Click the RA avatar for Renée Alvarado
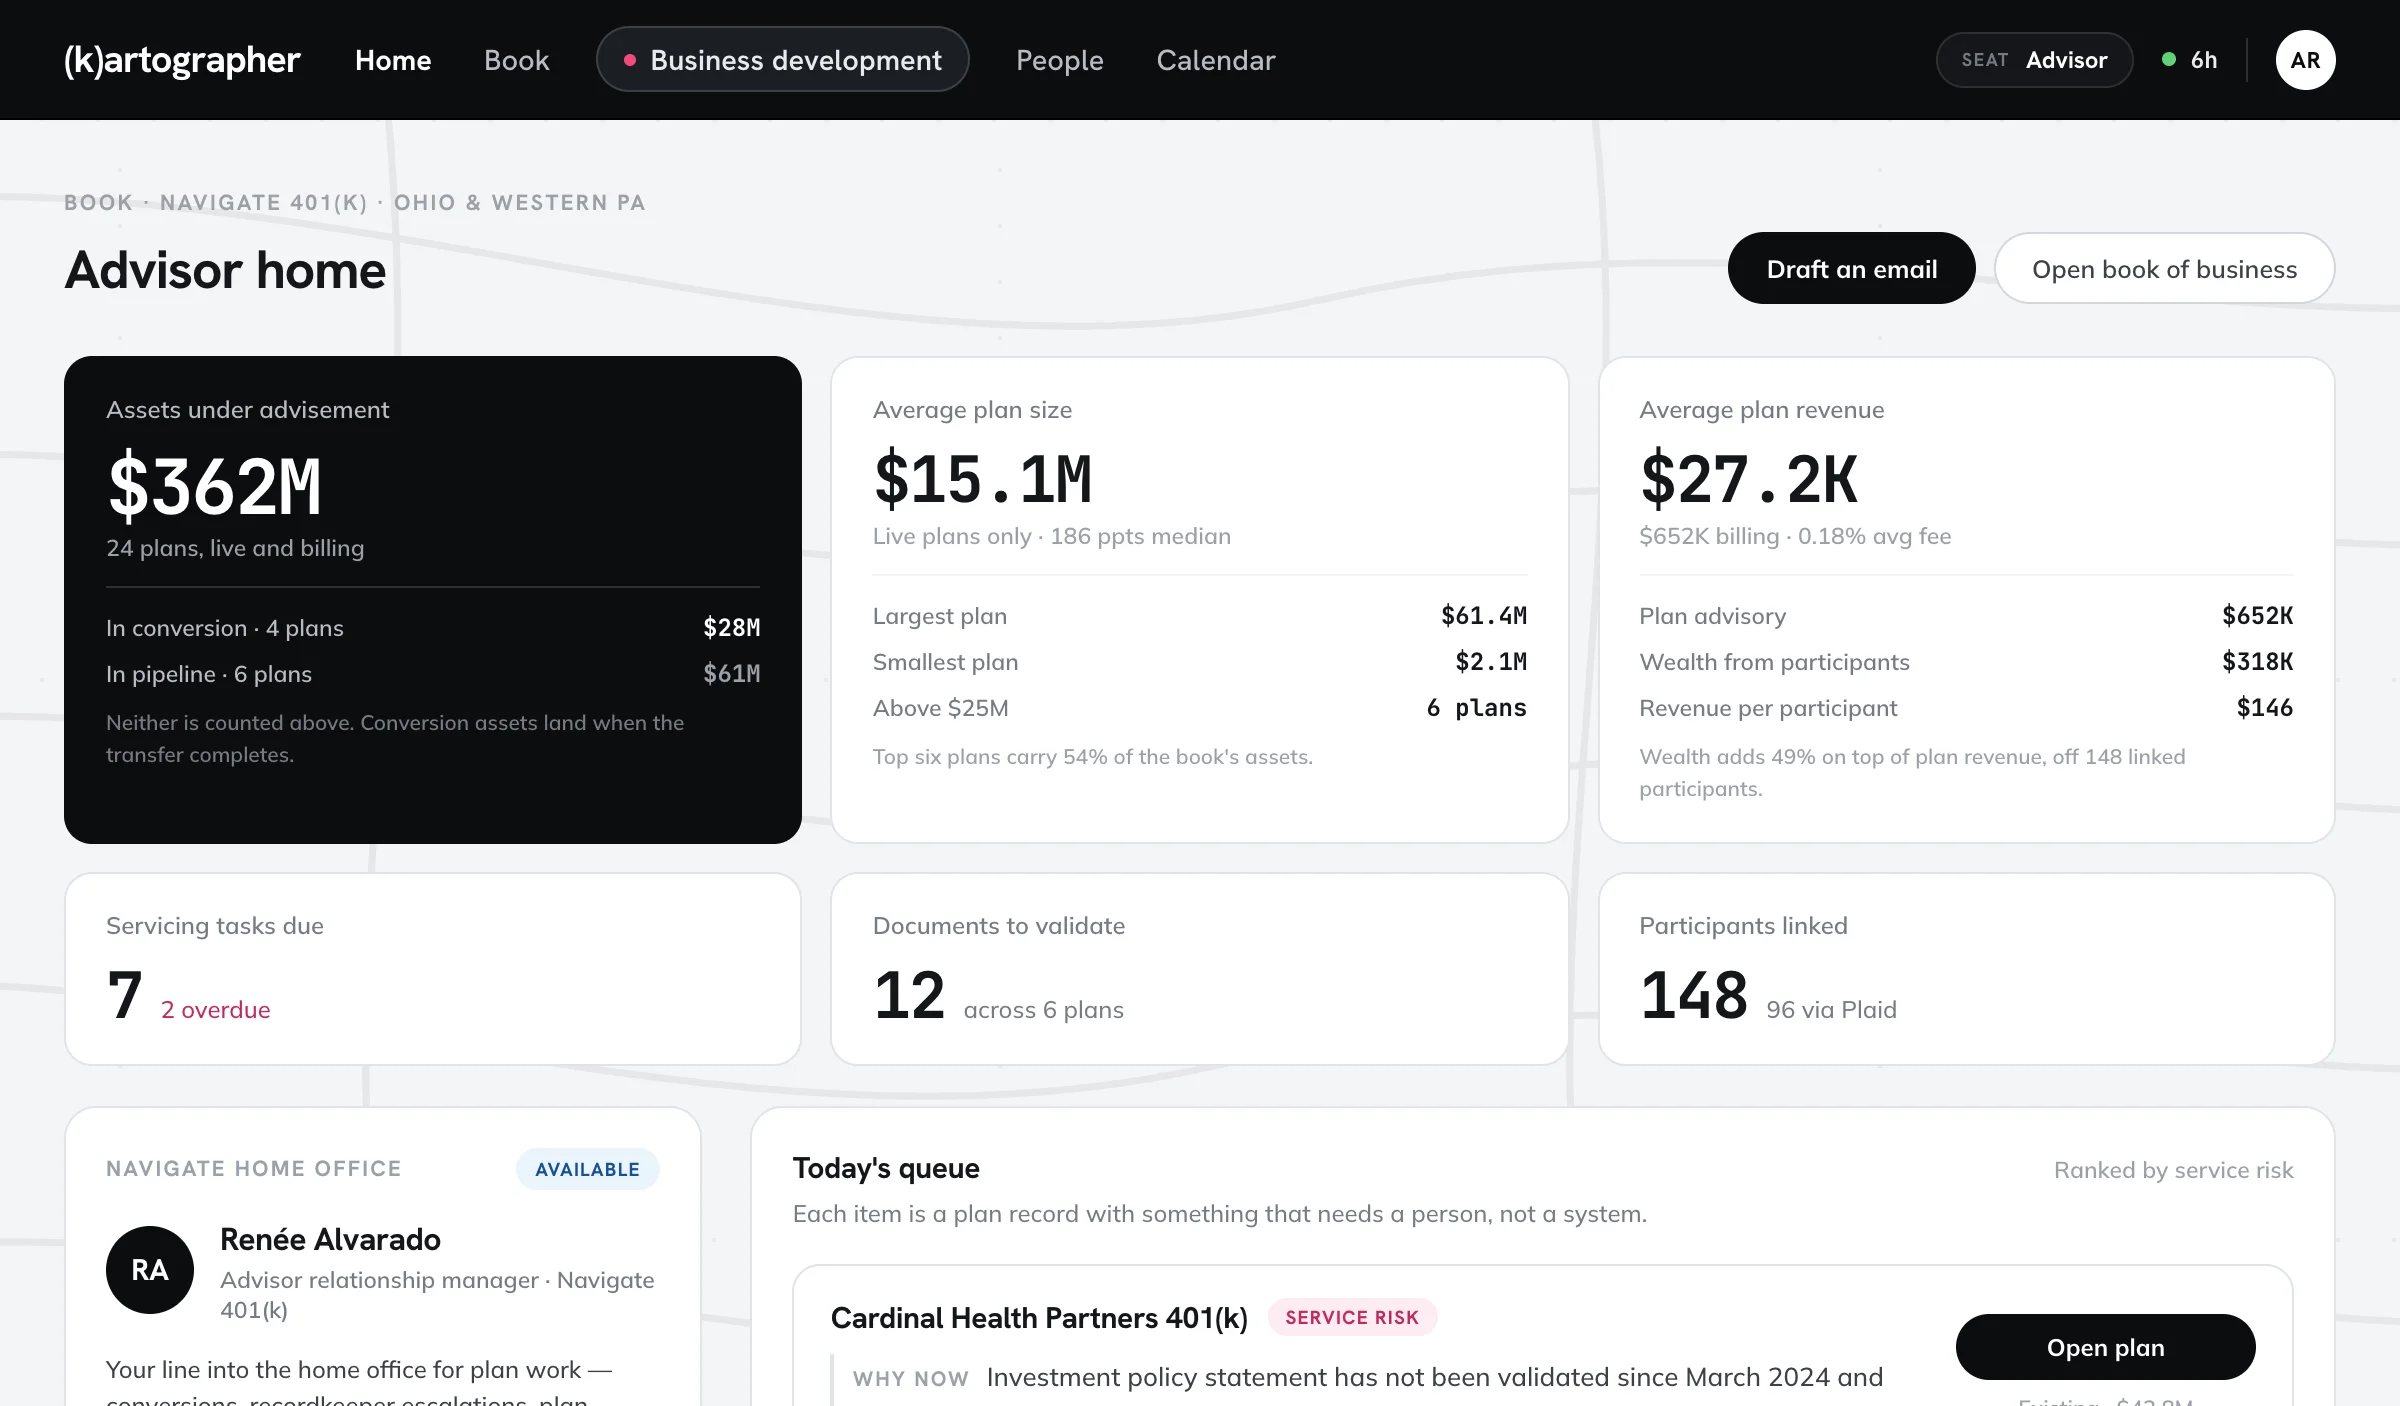The image size is (2400, 1406). pos(150,1270)
